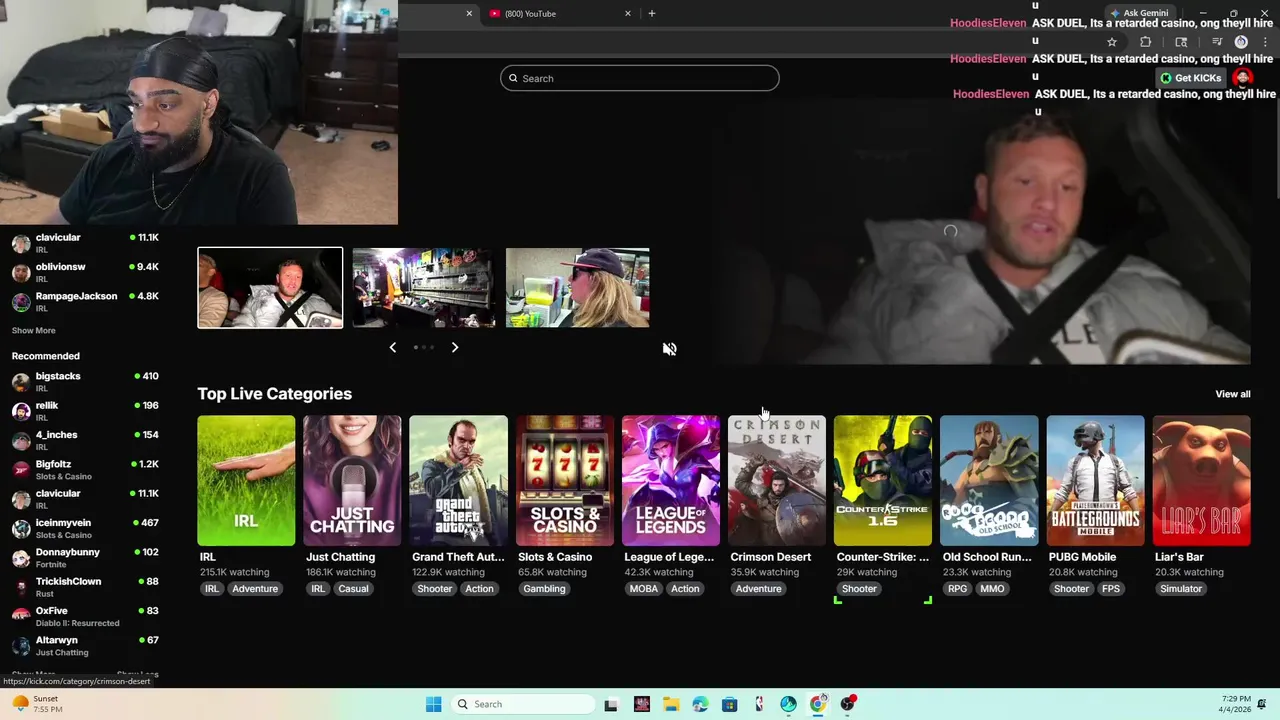
Task: Go to next featured stream in carousel
Action: (455, 347)
